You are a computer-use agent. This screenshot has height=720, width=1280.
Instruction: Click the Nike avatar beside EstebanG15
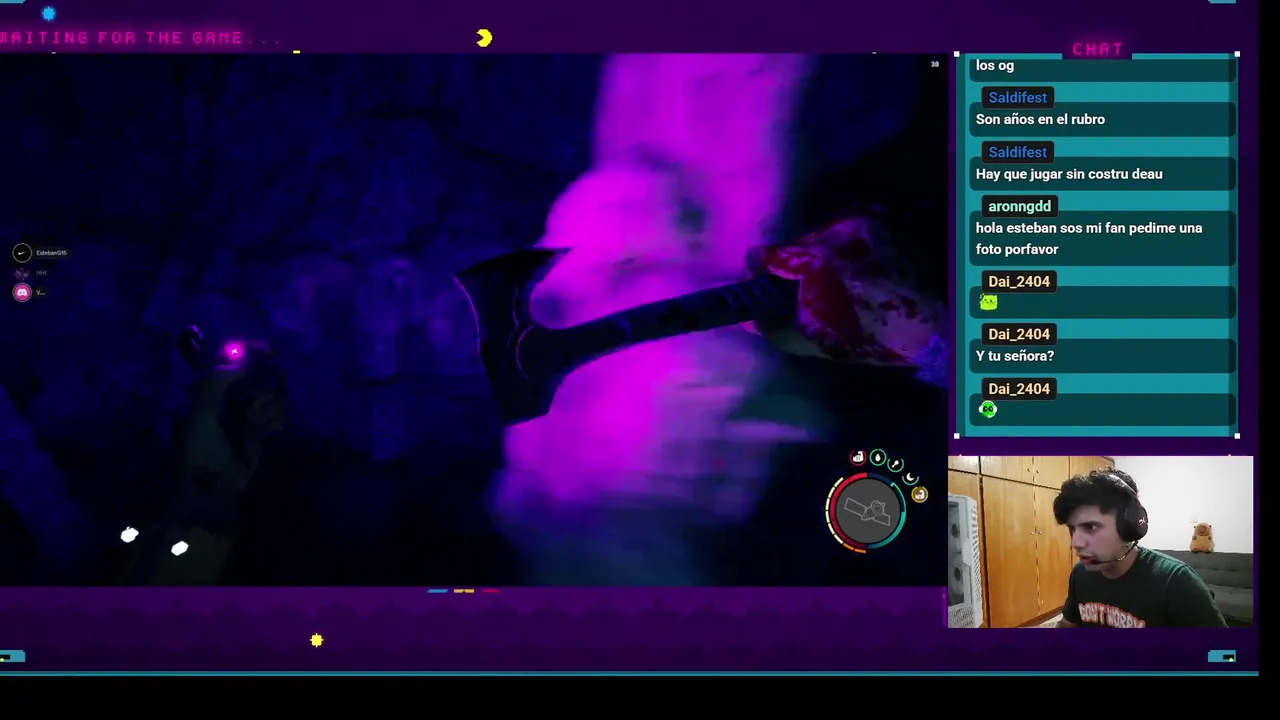coord(22,253)
